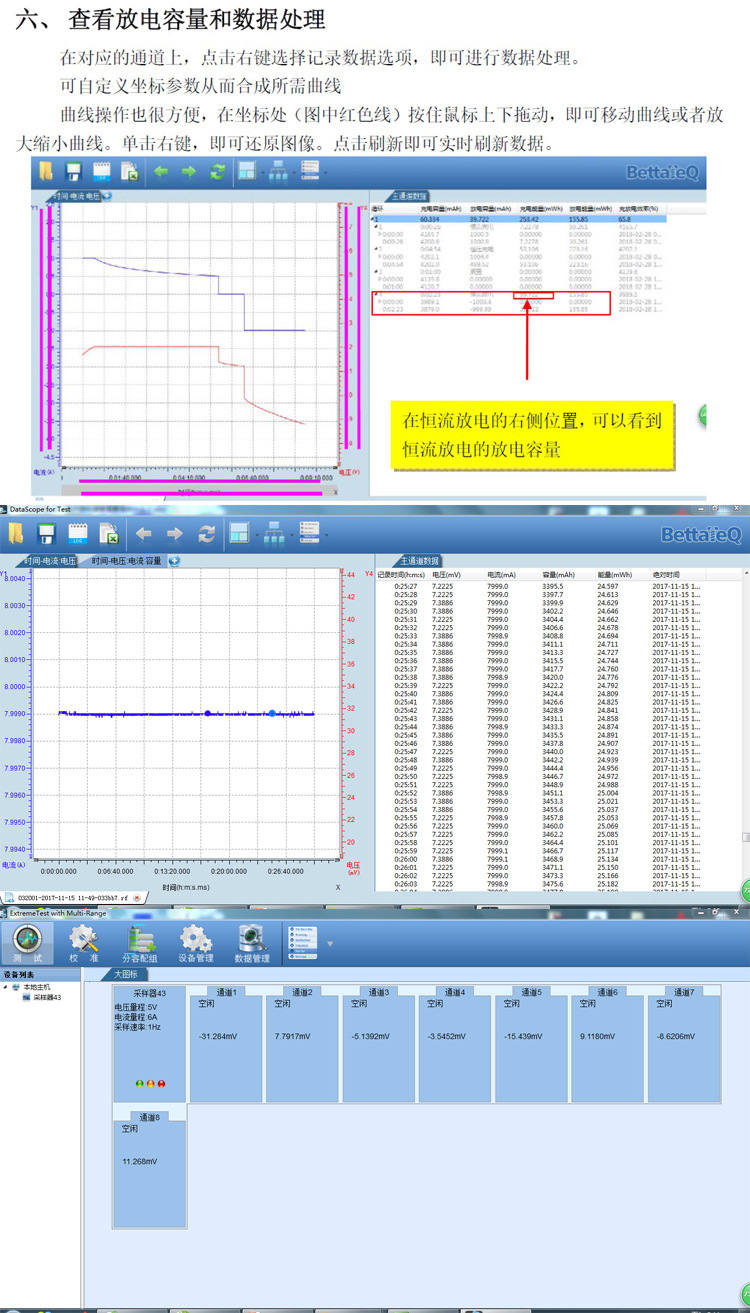Select channel card 通道8
The width and height of the screenshot is (750, 1313).
(x=149, y=1169)
